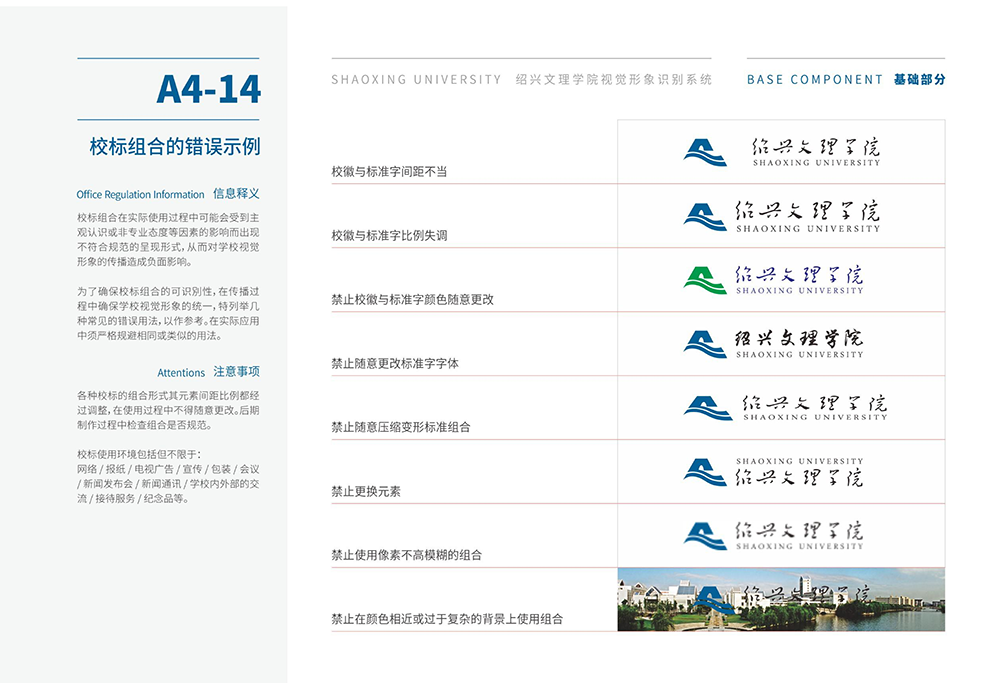Click the SHAOXING UNIVERSITY header text at top

(416, 79)
